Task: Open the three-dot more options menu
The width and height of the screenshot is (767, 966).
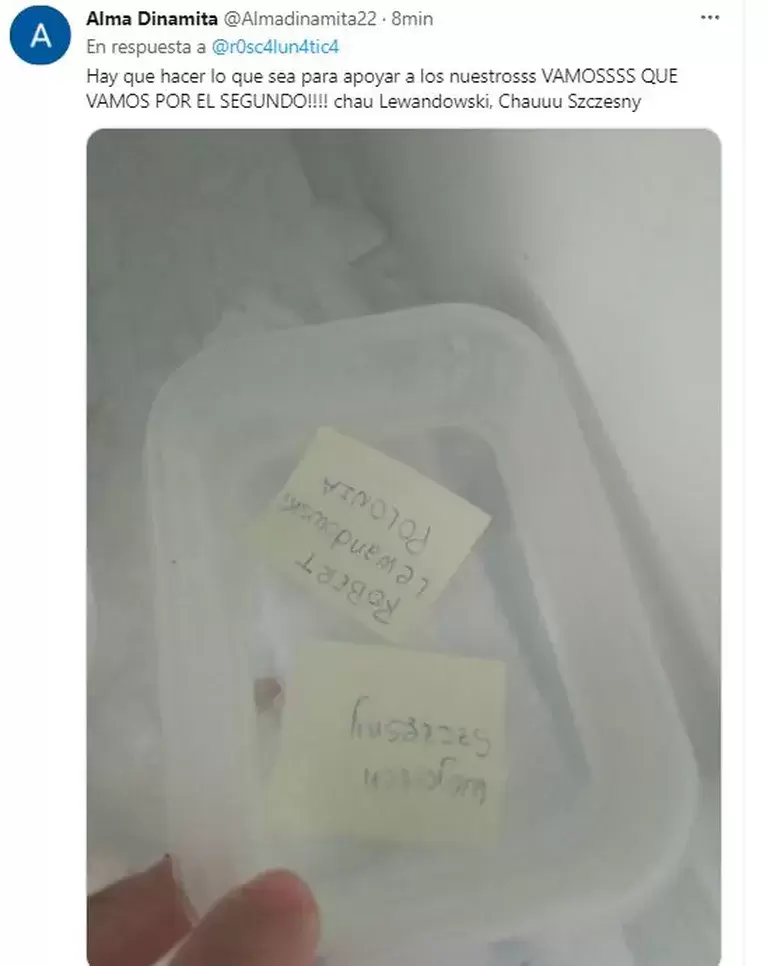Action: (x=710, y=18)
